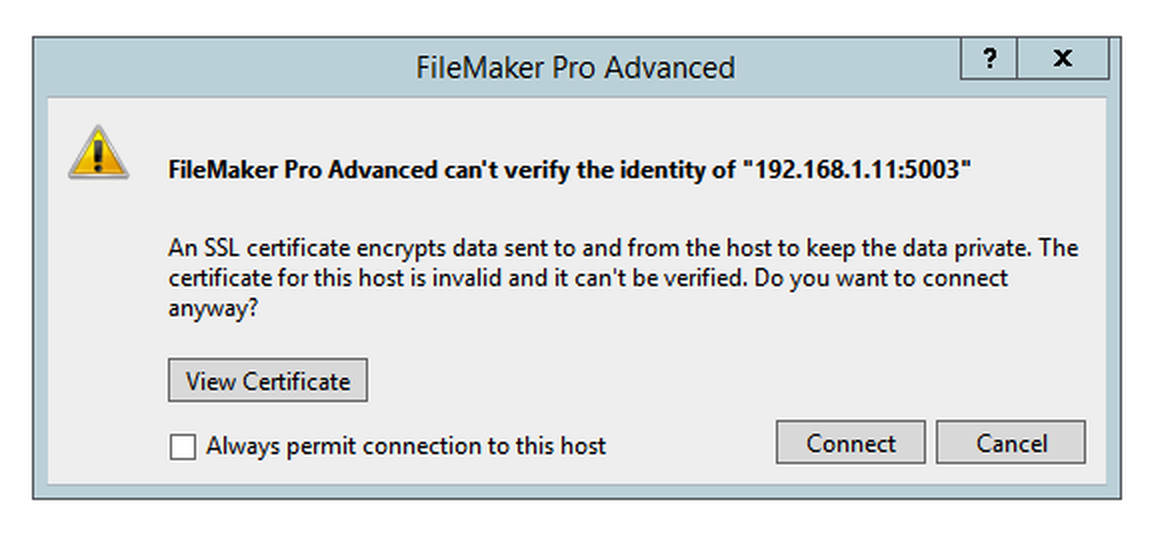Click the yellow warning triangle icon
The height and width of the screenshot is (546, 1156).
point(98,153)
